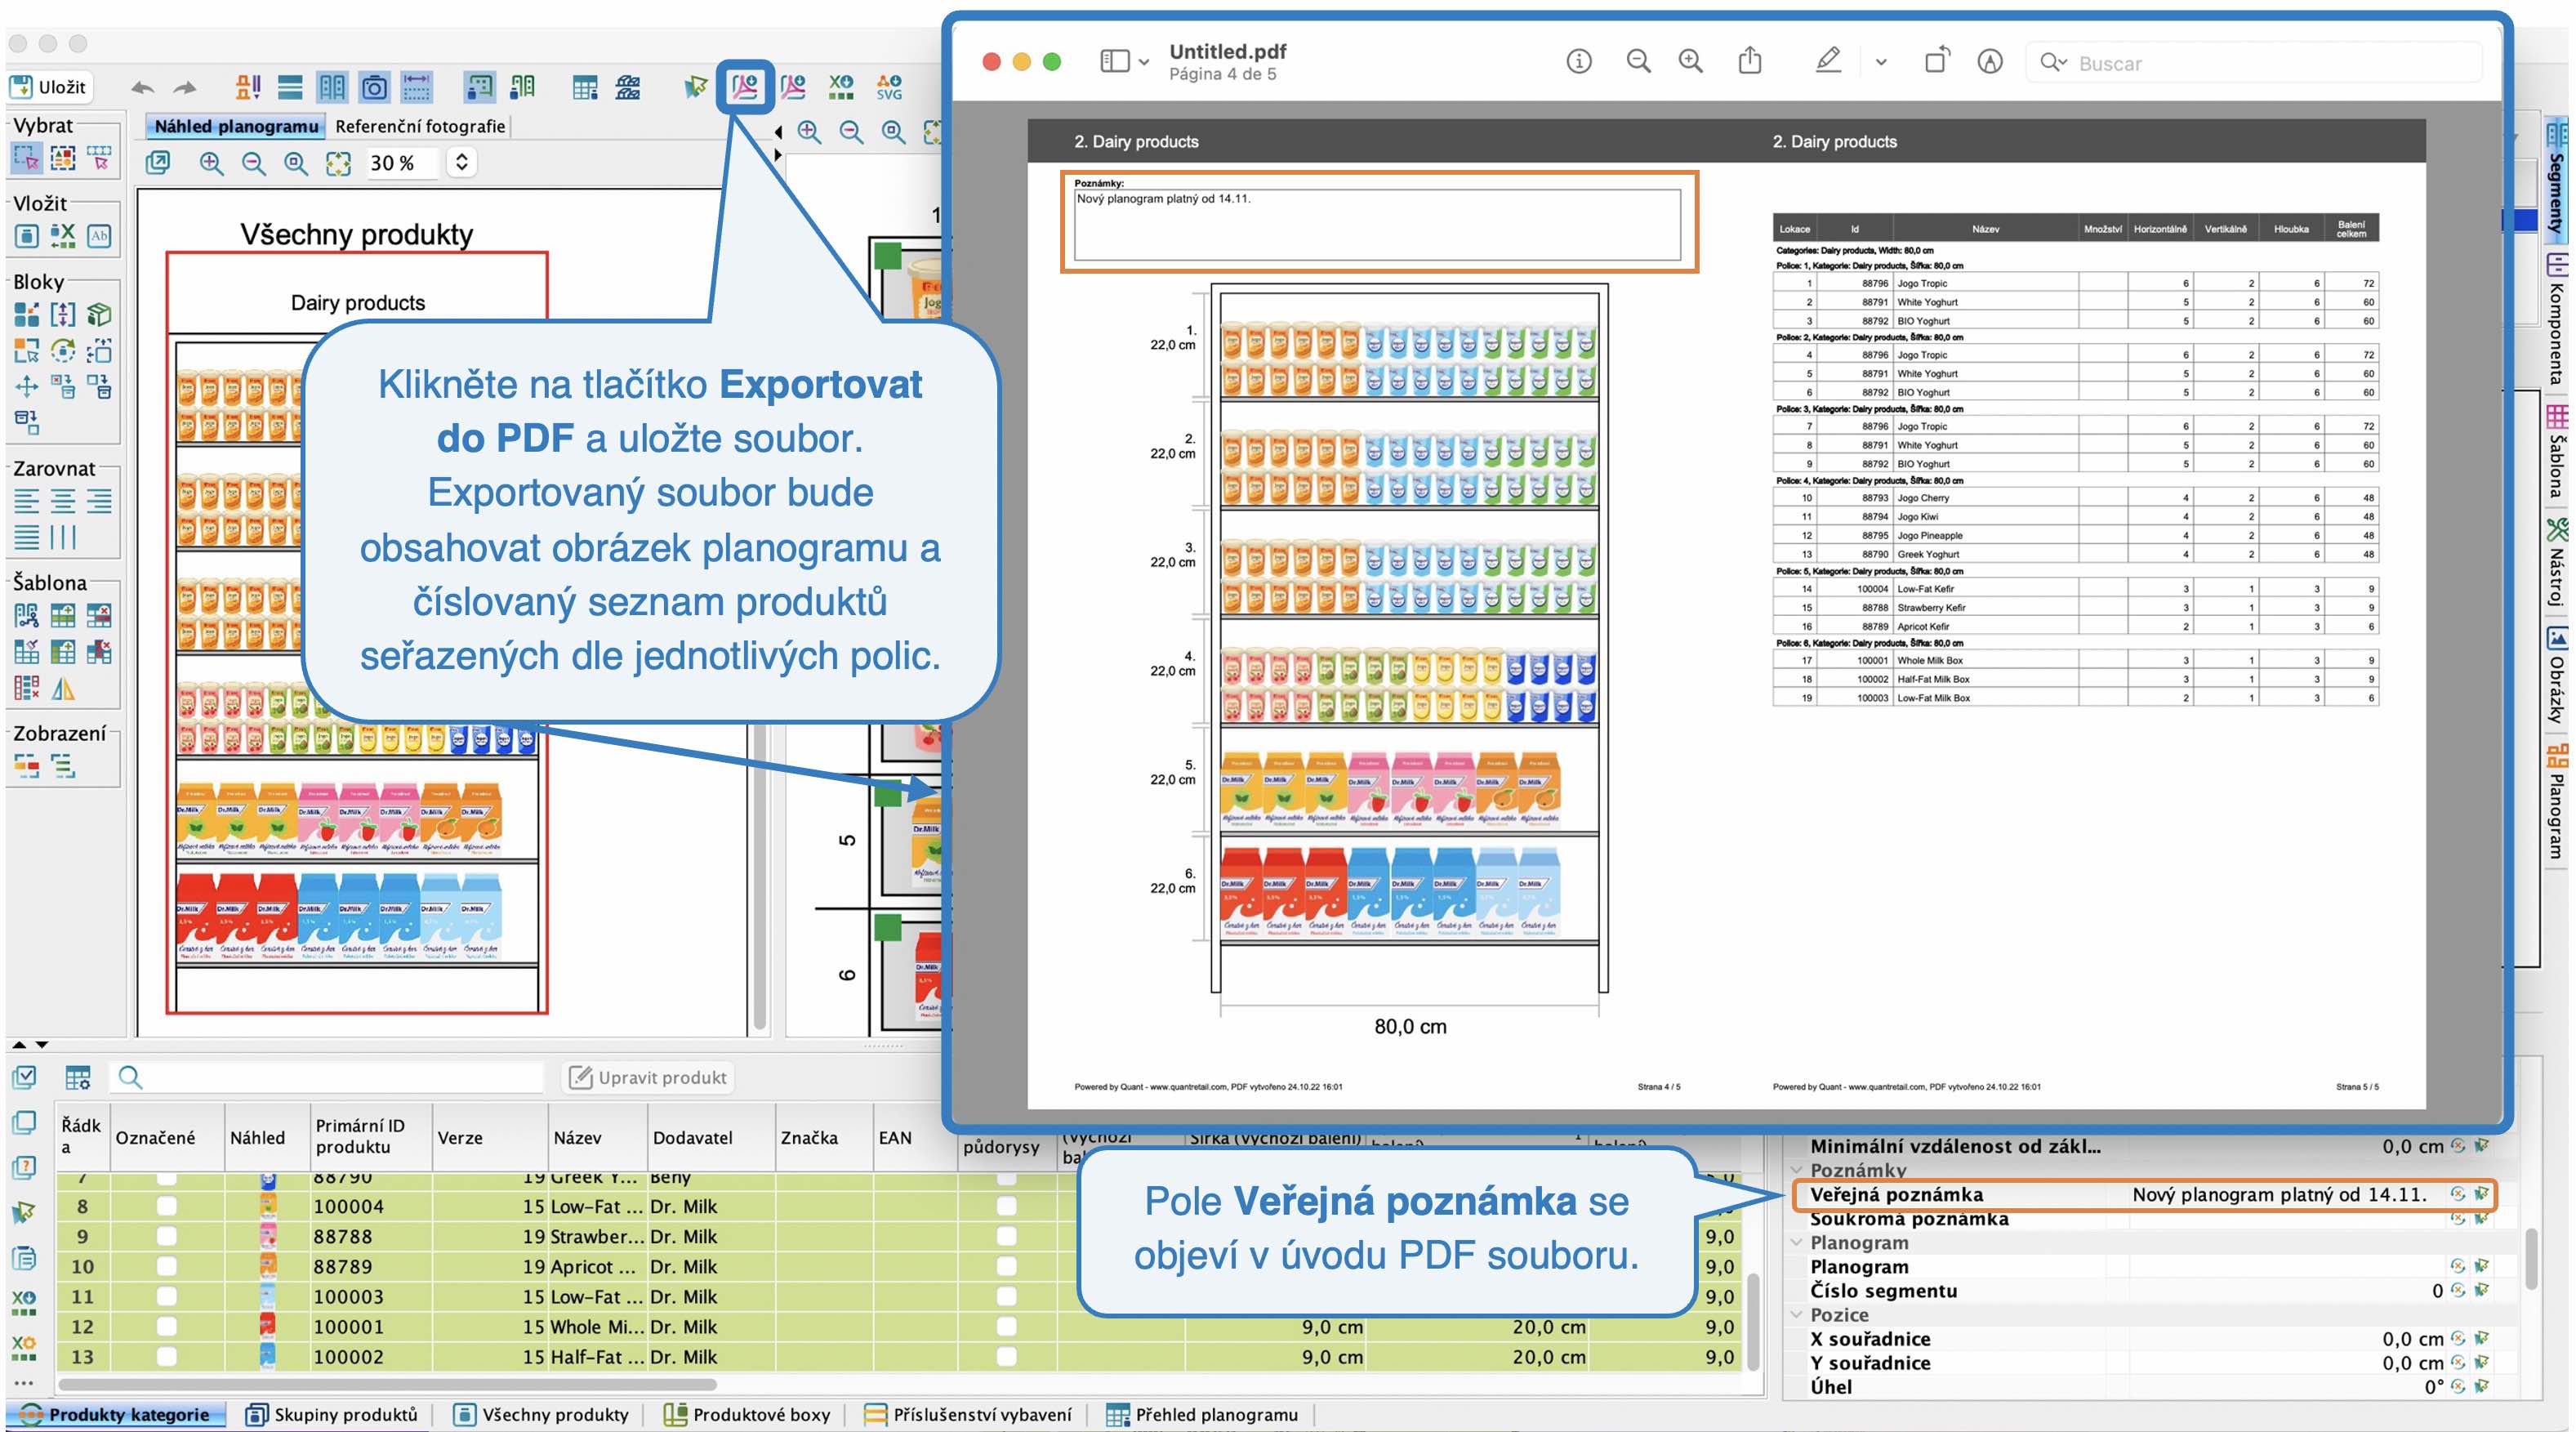Open the Všechny produkty bottom tab
The width and height of the screenshot is (2576, 1432).
tap(541, 1414)
